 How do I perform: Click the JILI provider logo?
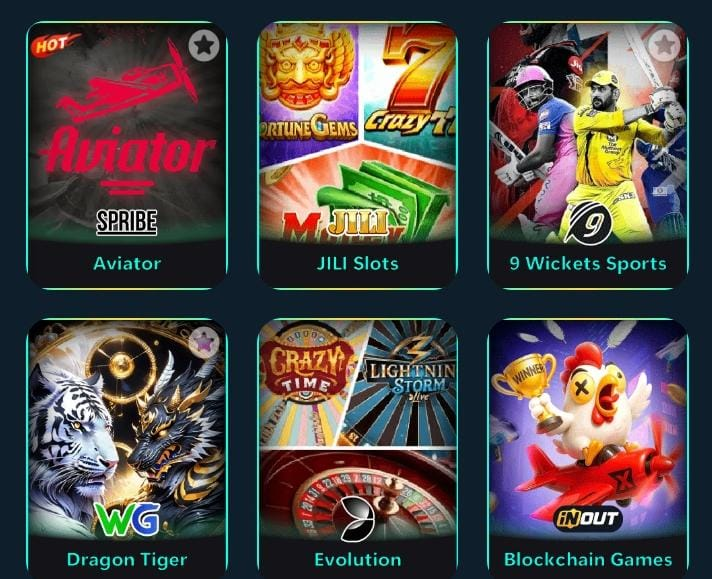click(357, 222)
